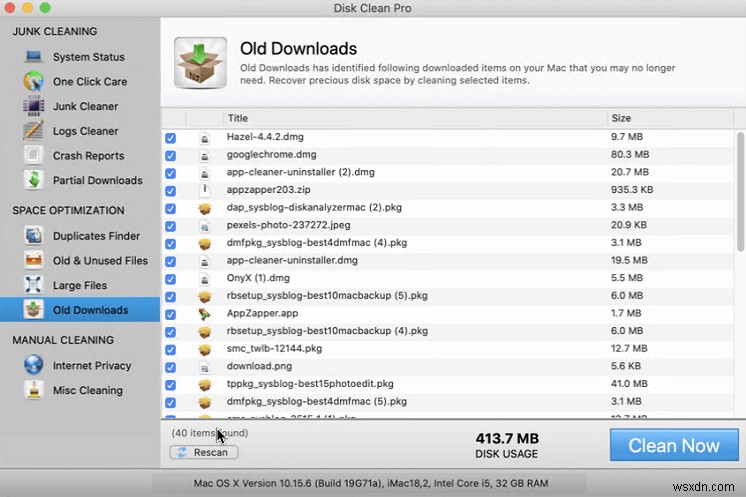The height and width of the screenshot is (497, 746).
Task: Open the System Status icon in sidebar
Action: 34,57
